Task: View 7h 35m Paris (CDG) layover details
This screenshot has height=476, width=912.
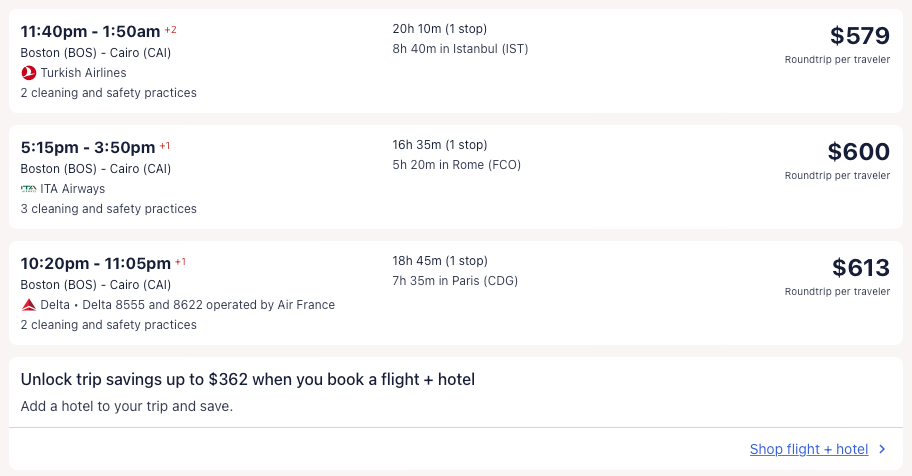Action: 455,281
